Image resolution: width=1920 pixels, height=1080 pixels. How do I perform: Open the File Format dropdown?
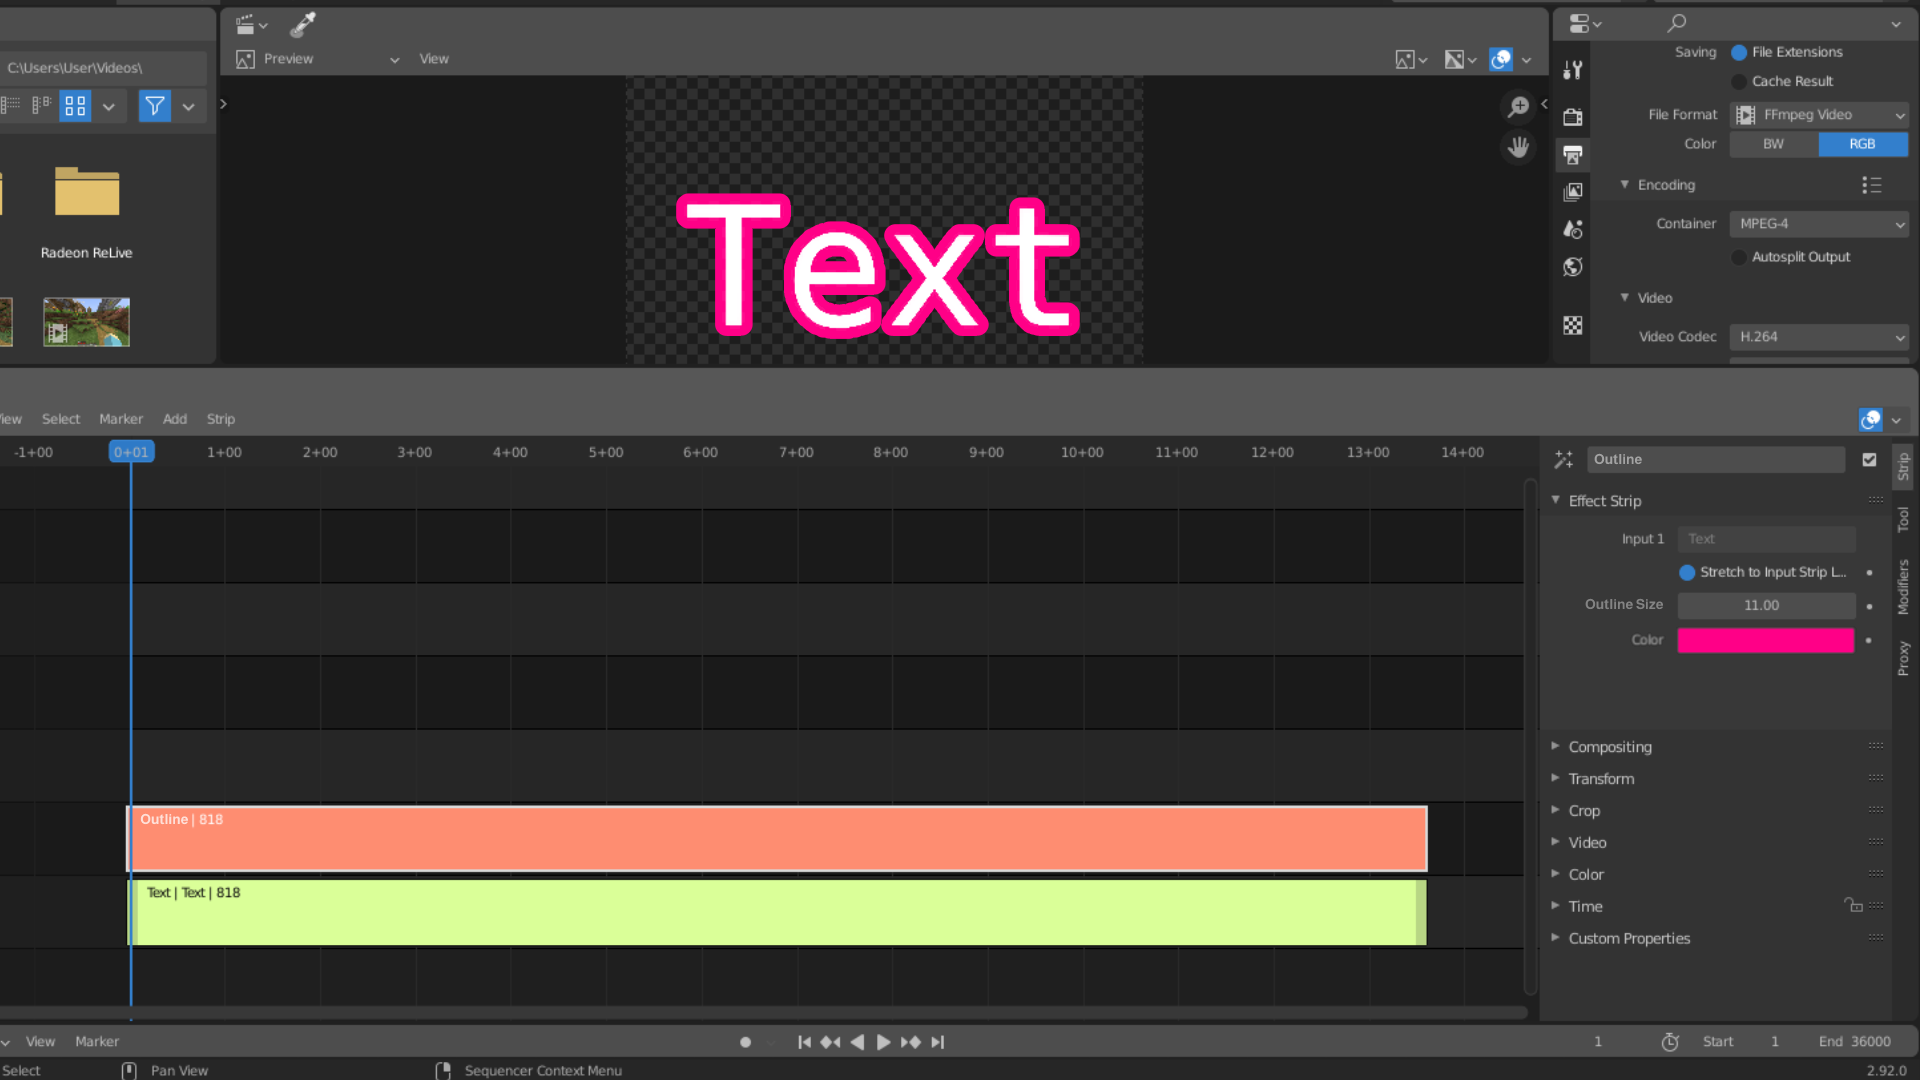coord(1819,115)
